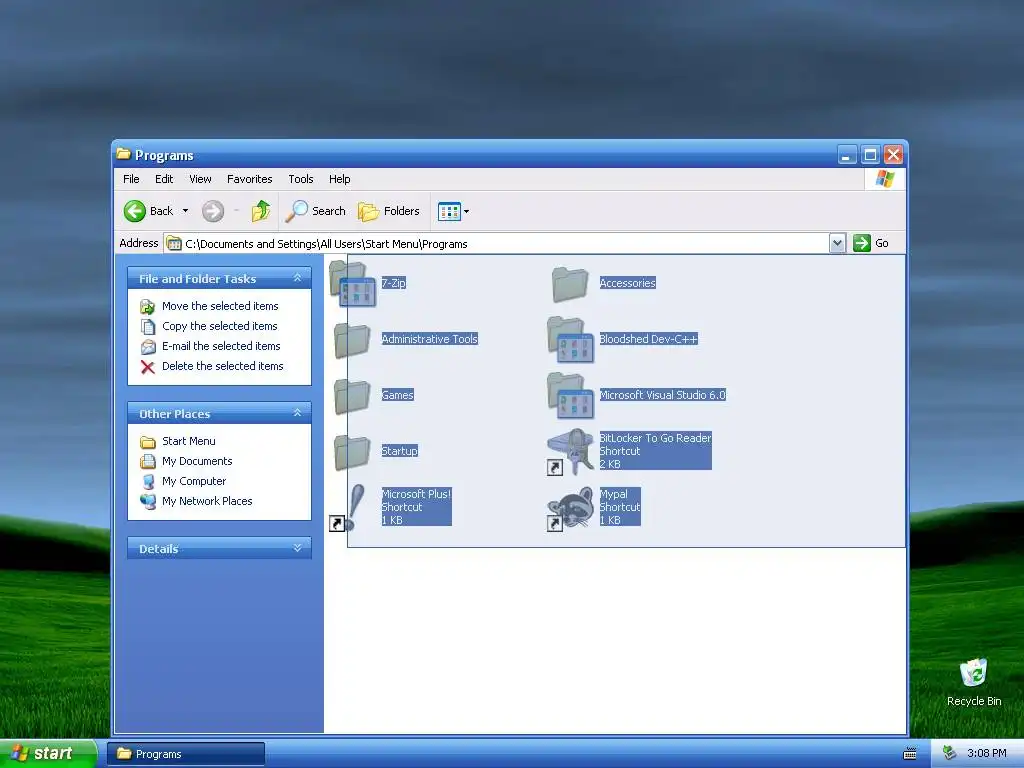Go up one folder level icon
1024x768 pixels.
(x=261, y=211)
